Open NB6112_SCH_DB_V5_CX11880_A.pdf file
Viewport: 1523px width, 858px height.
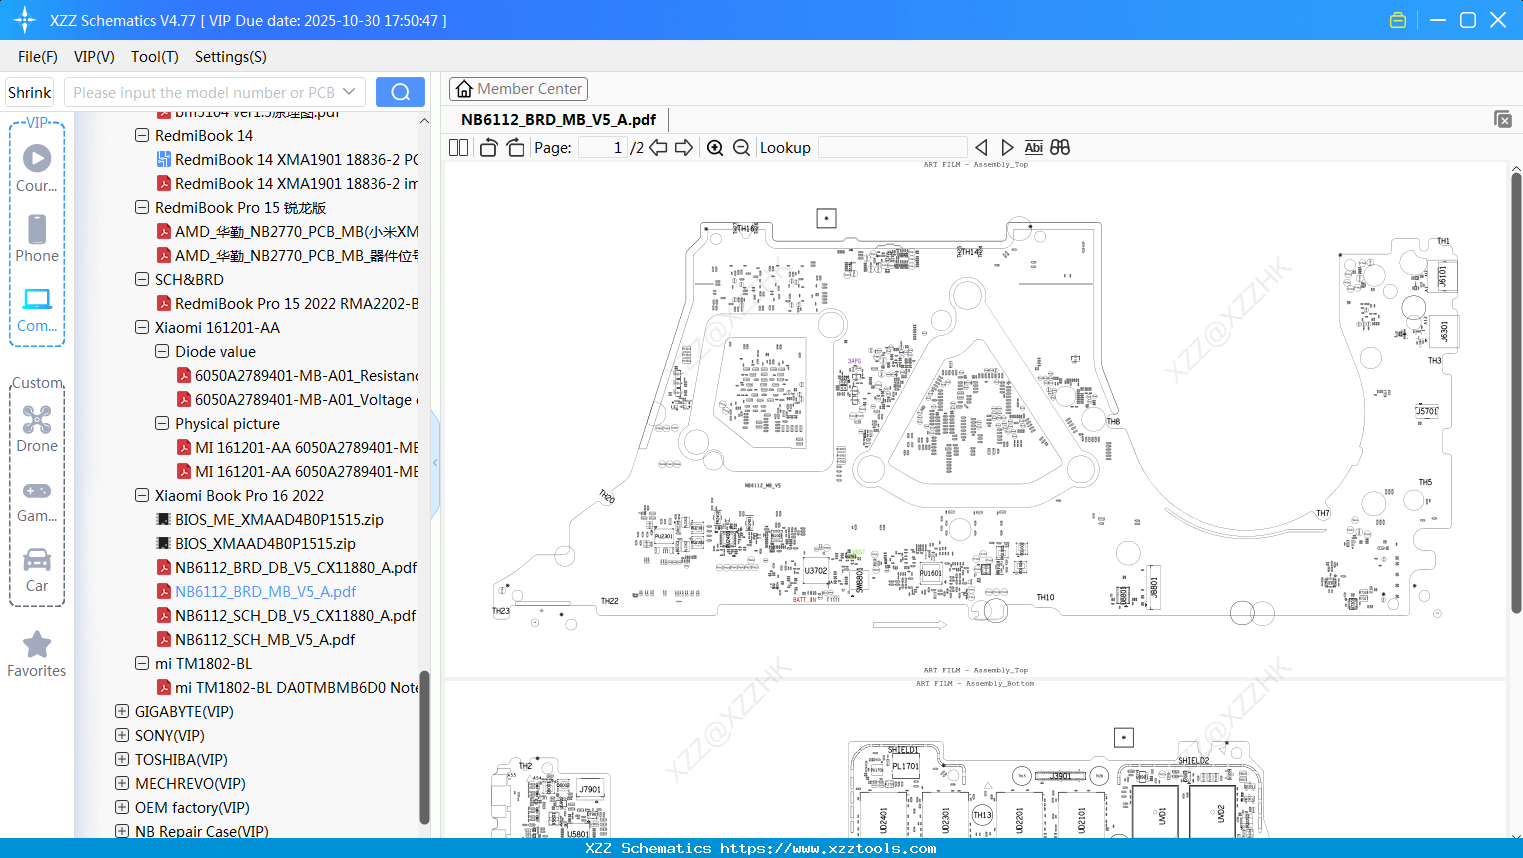click(287, 615)
